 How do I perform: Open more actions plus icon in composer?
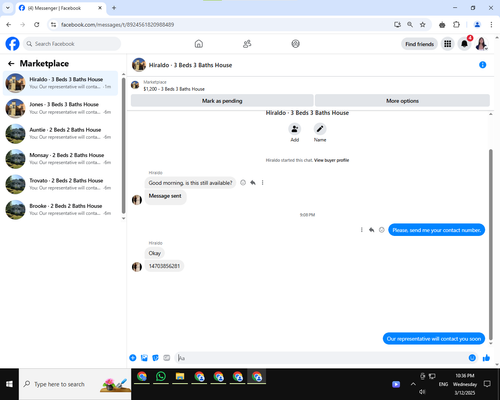(x=133, y=358)
